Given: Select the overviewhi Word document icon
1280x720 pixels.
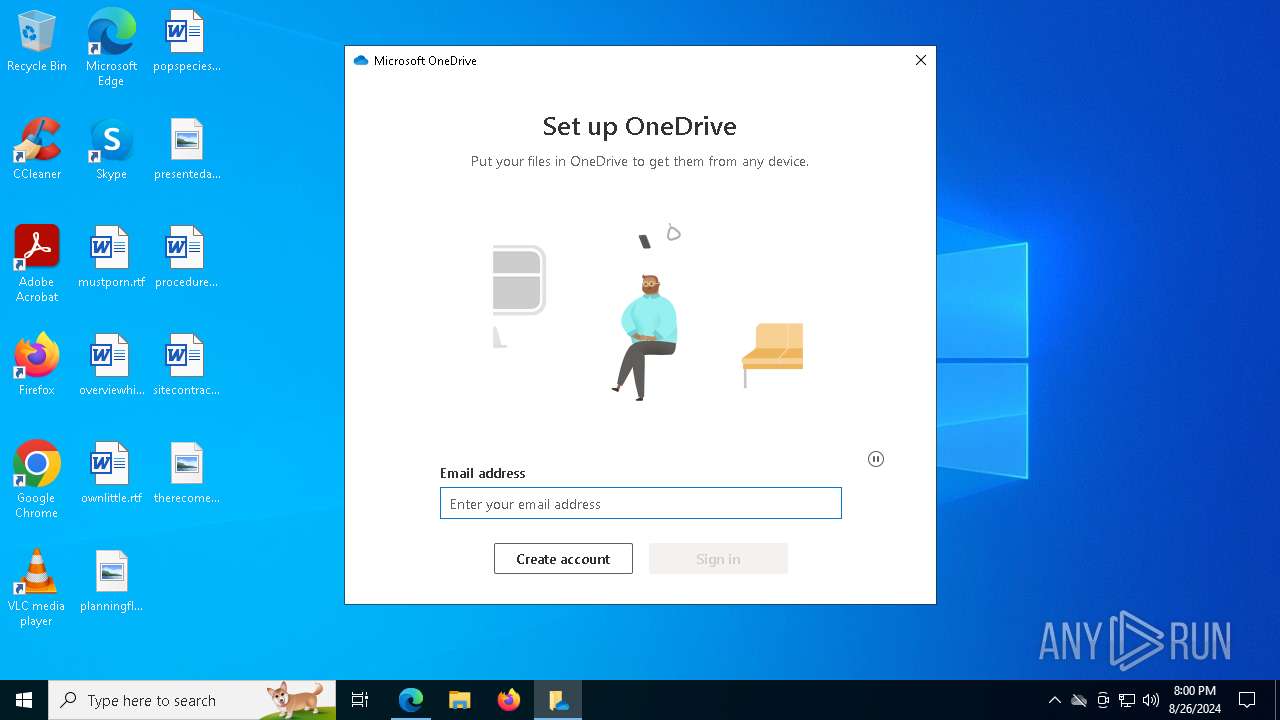Looking at the screenshot, I should pyautogui.click(x=111, y=366).
